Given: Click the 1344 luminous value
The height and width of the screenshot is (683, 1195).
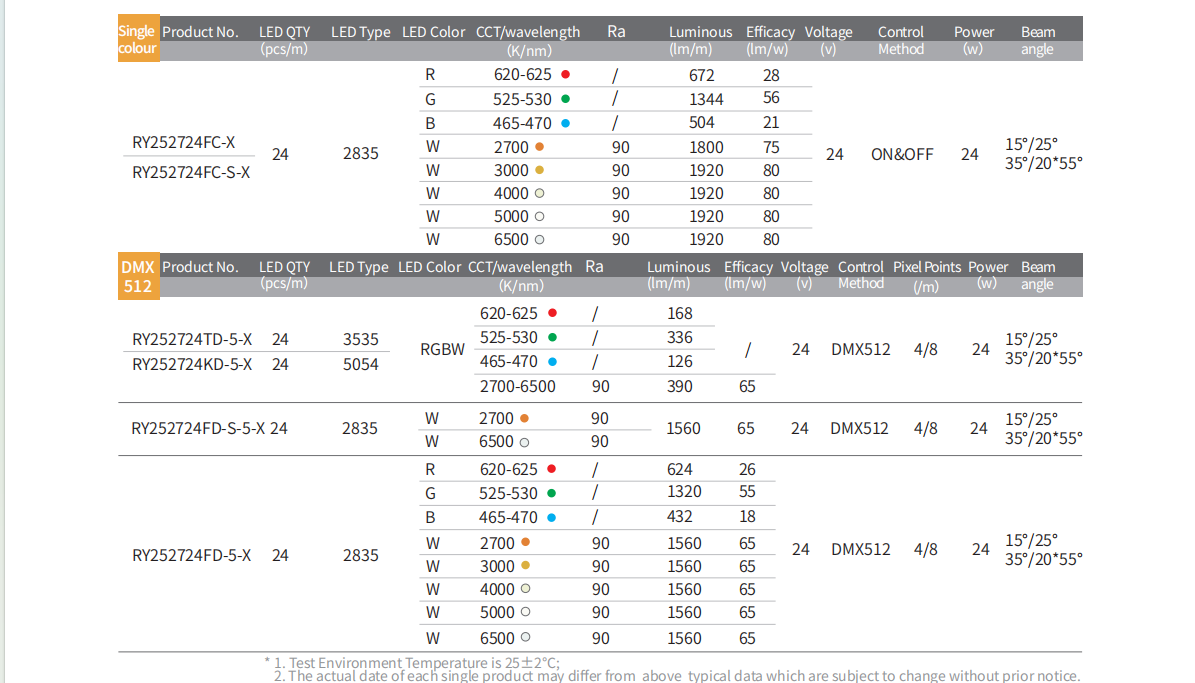Looking at the screenshot, I should 706,99.
